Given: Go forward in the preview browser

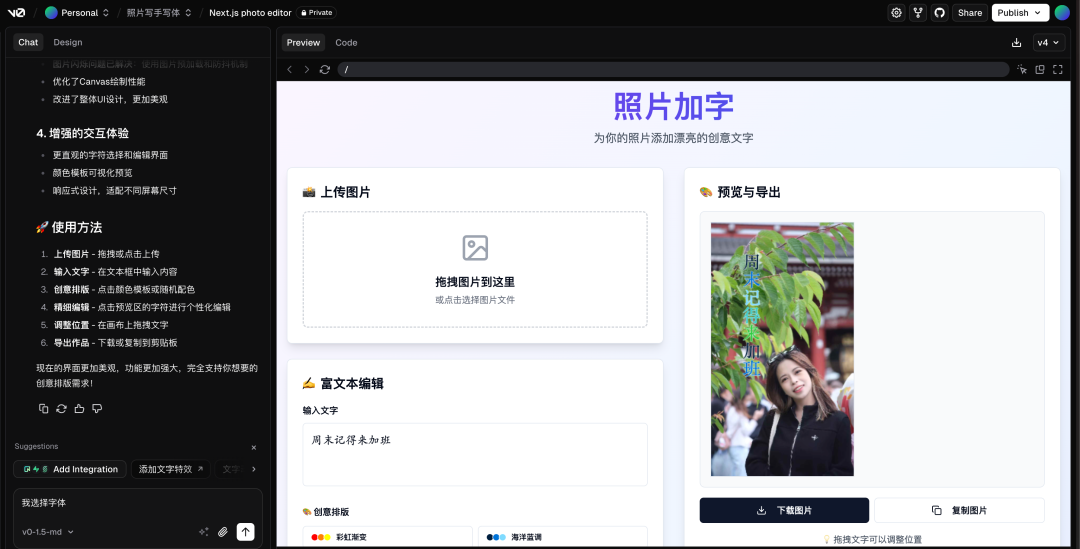Looking at the screenshot, I should 307,70.
